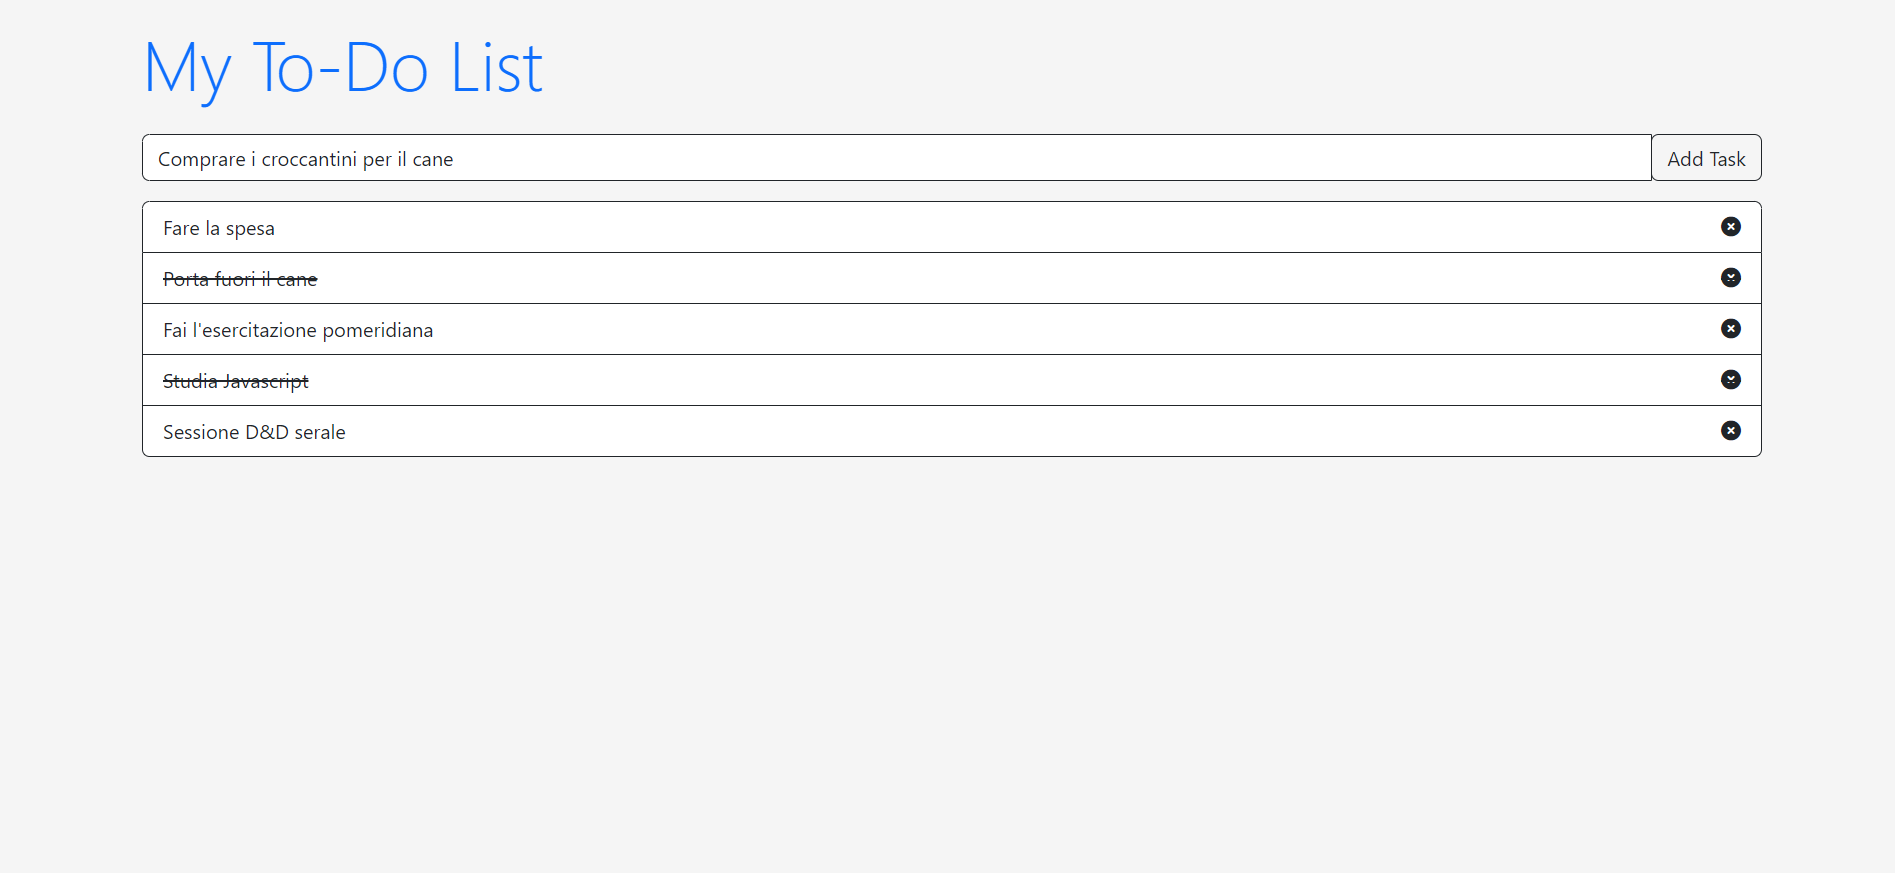The image size is (1895, 873).
Task: Click the word 'Javascript' in the fourth task
Action: point(265,381)
